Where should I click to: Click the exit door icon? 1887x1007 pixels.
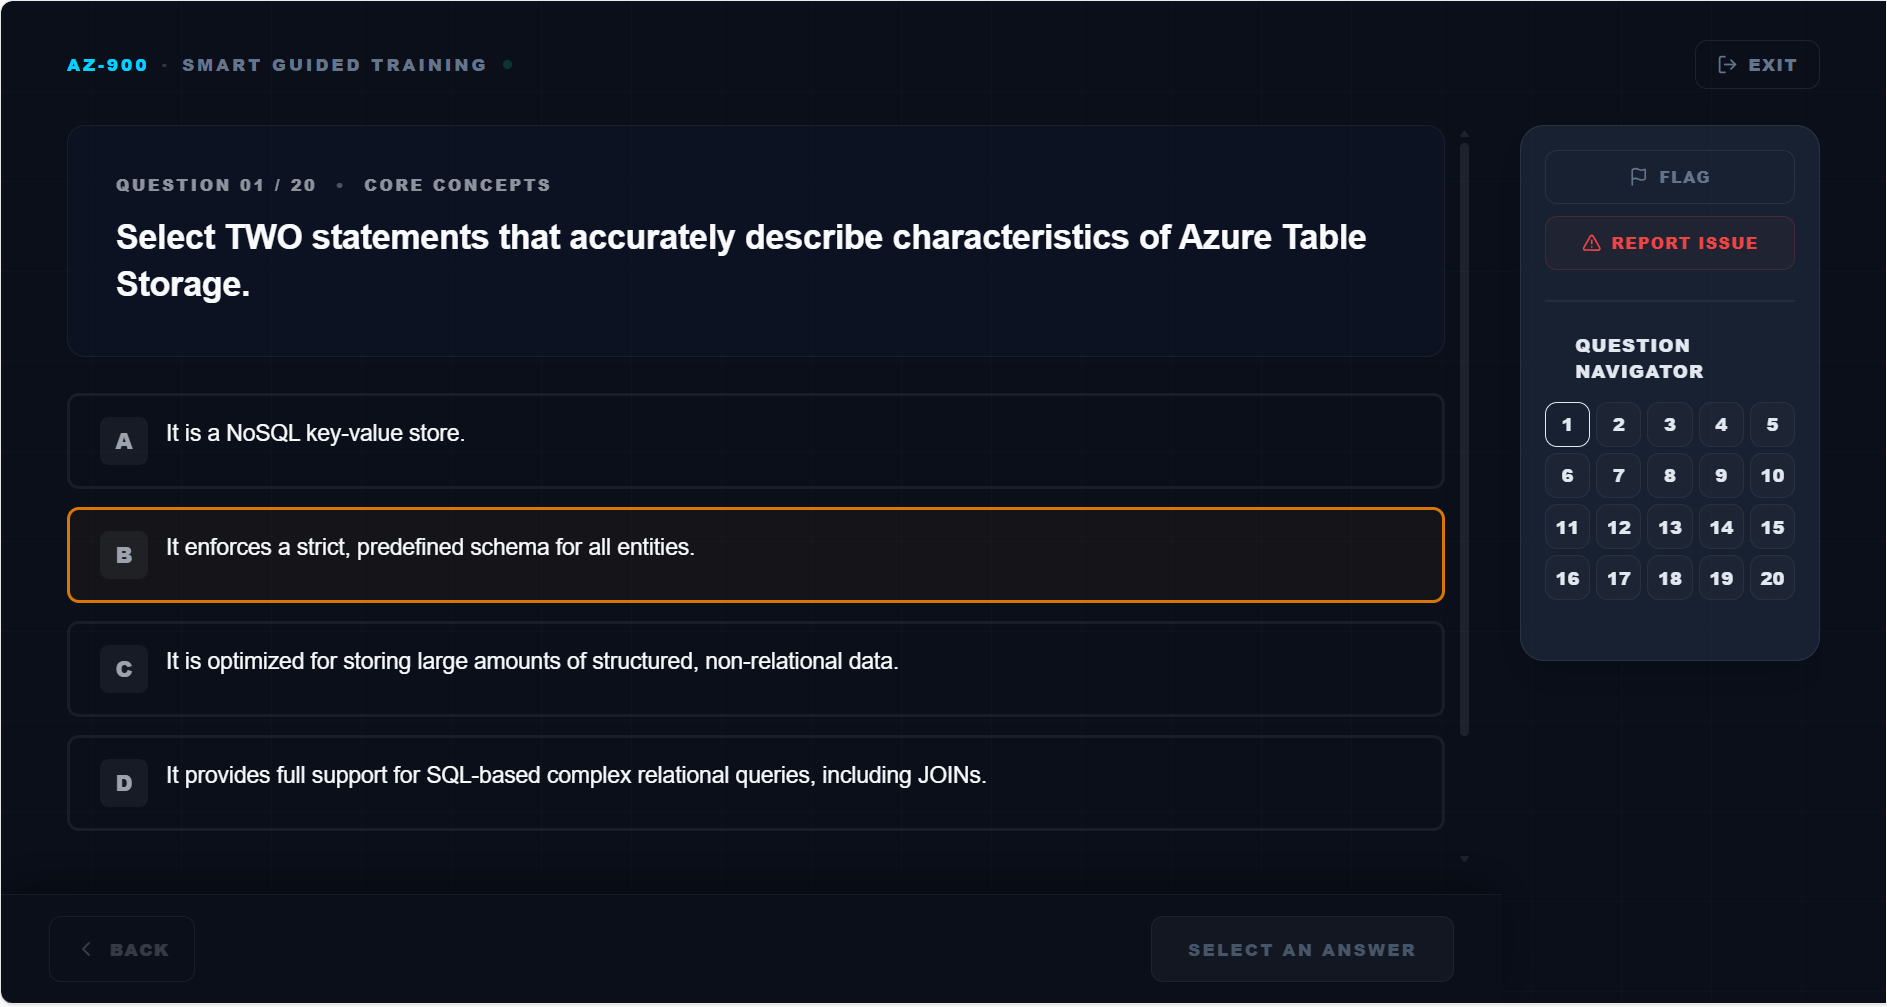pyautogui.click(x=1727, y=65)
